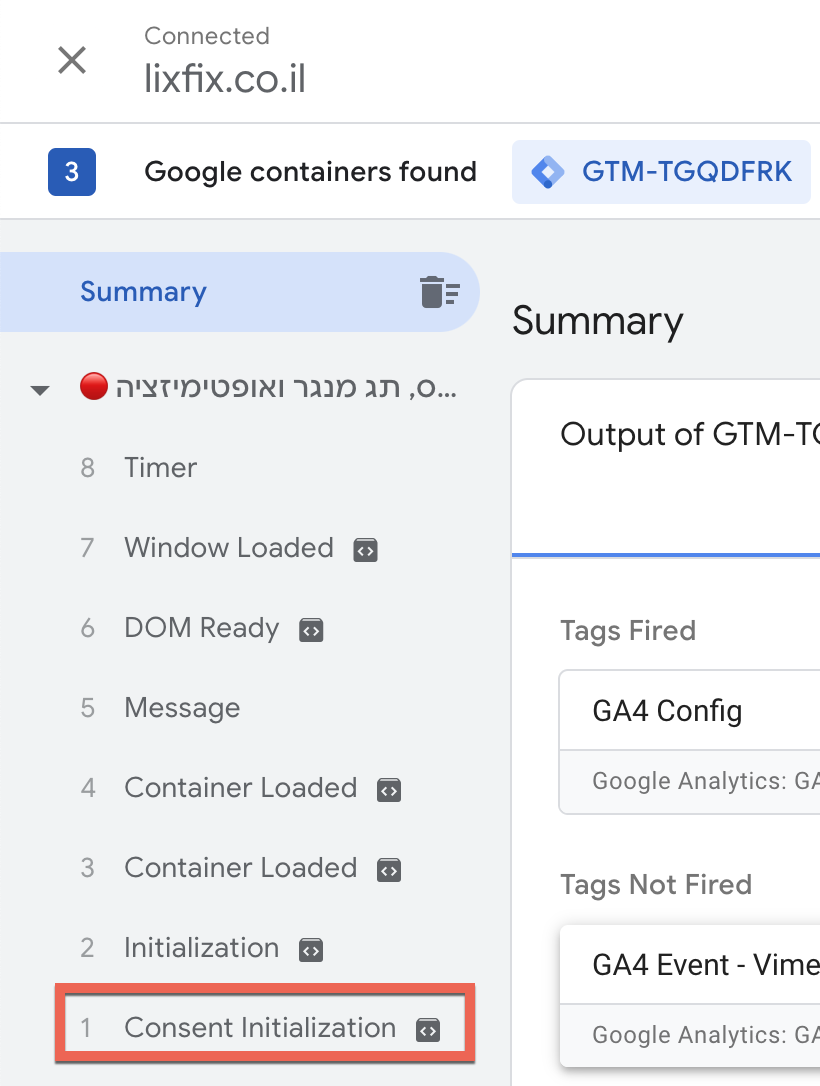Collapse the Hebrew-titled page event group
The image size is (820, 1086).
point(40,389)
